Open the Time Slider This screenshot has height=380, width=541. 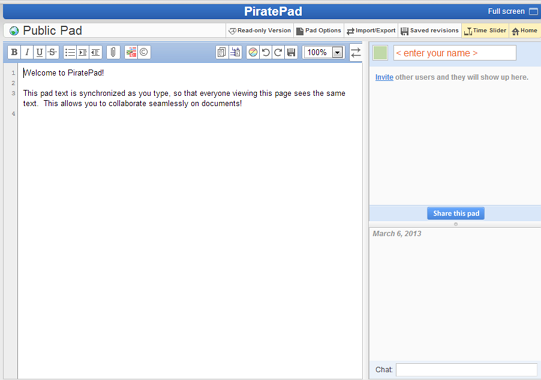pos(485,31)
